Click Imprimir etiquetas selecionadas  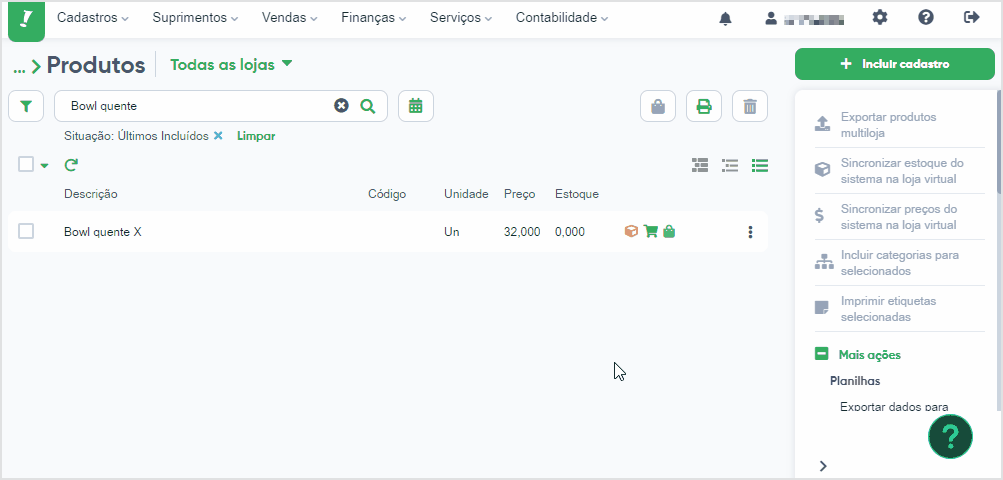pyautogui.click(x=899, y=309)
